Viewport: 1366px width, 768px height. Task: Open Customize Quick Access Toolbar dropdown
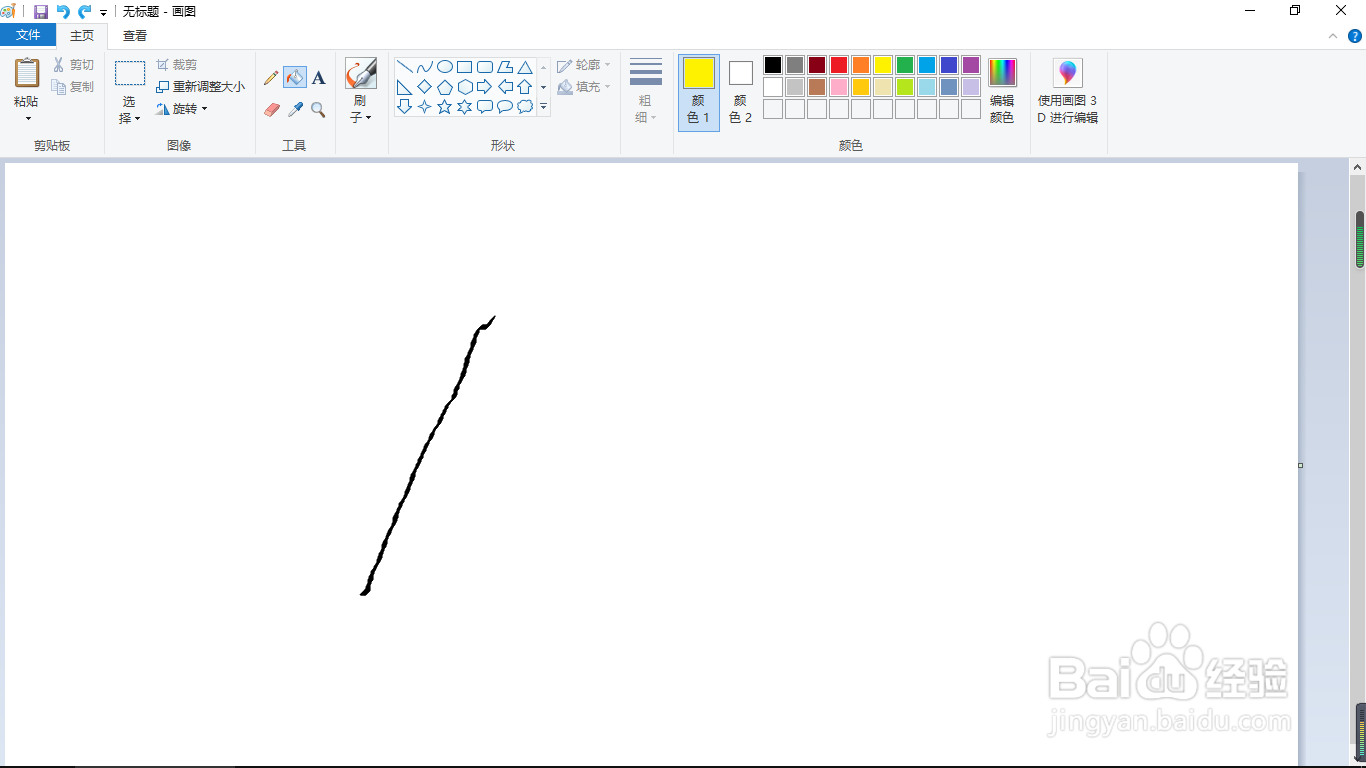pos(103,12)
